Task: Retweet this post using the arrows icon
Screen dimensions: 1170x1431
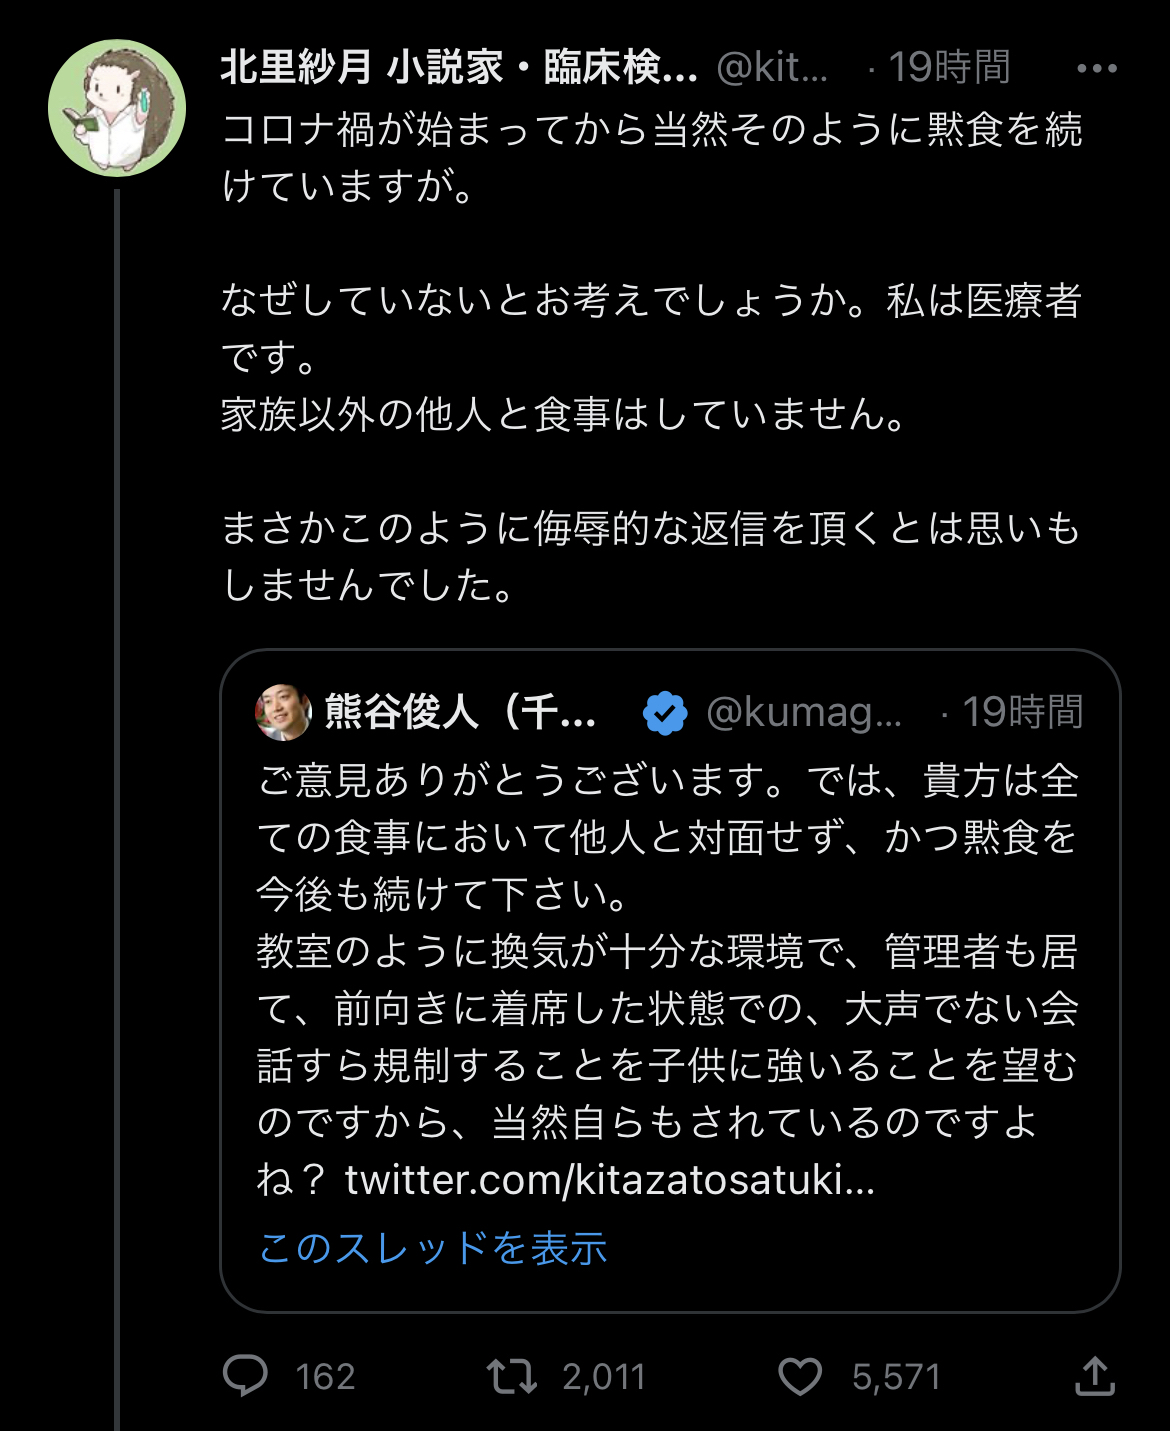Action: pyautogui.click(x=511, y=1376)
